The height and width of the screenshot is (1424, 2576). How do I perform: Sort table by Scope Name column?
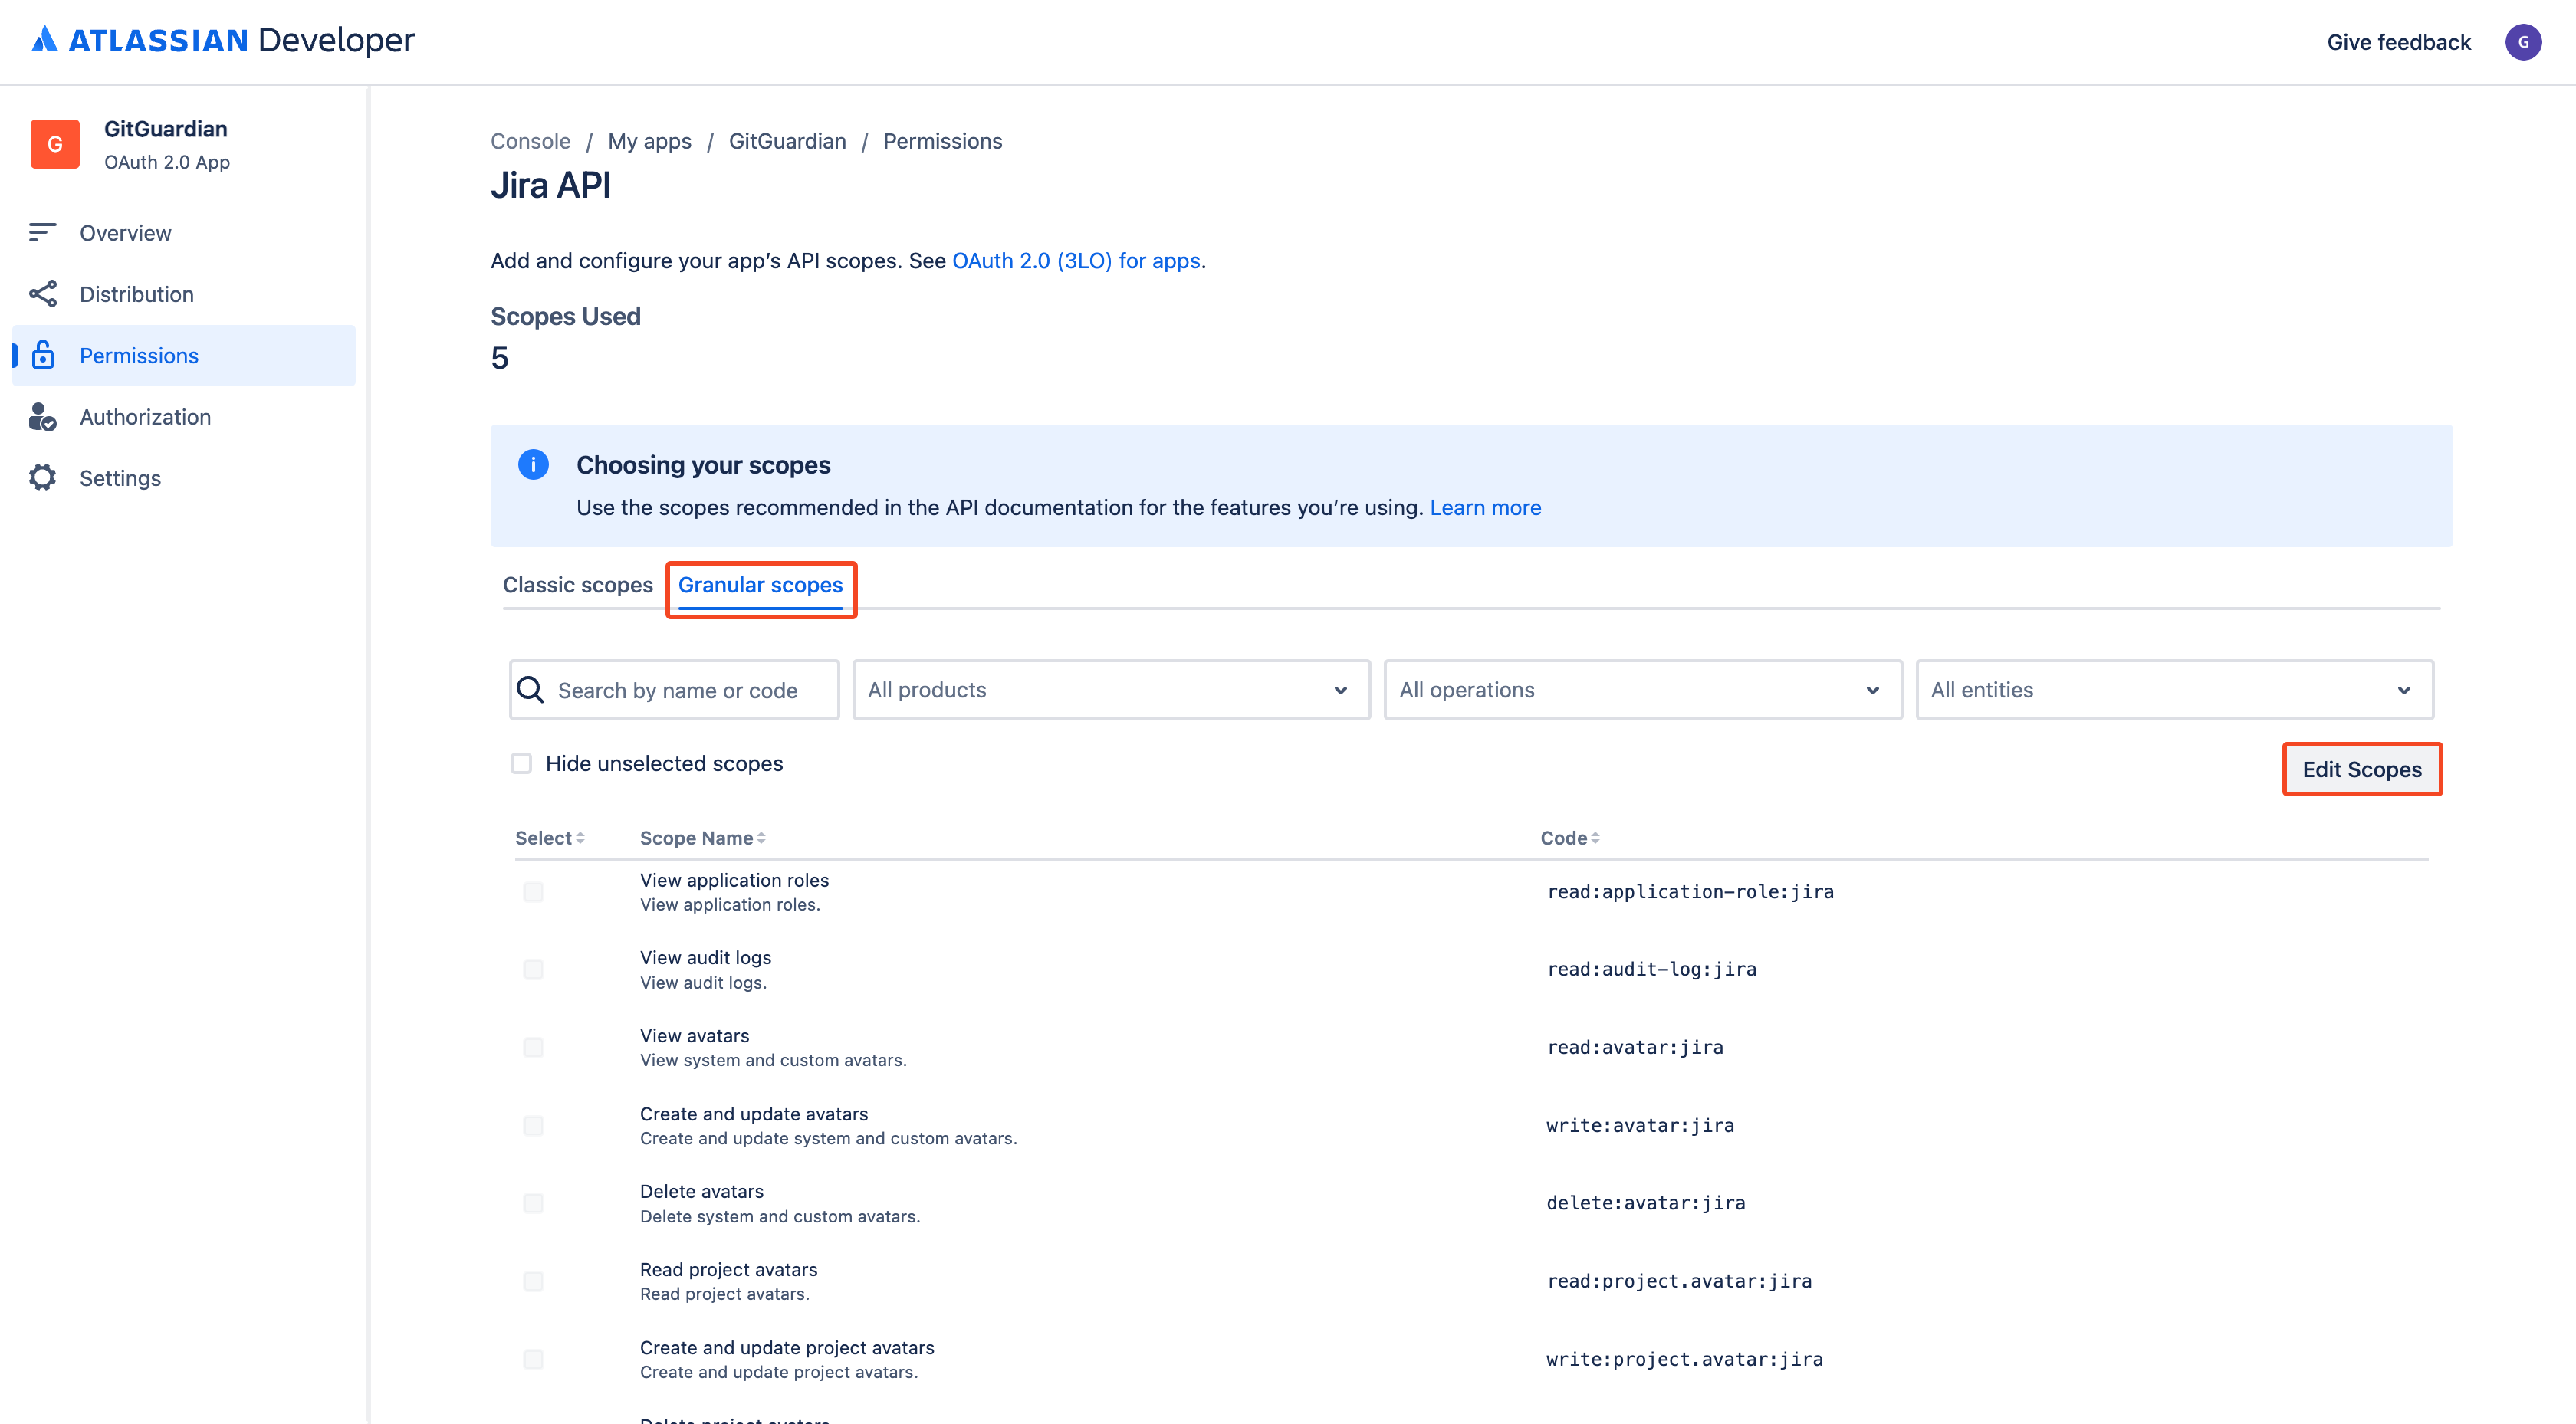[x=702, y=838]
